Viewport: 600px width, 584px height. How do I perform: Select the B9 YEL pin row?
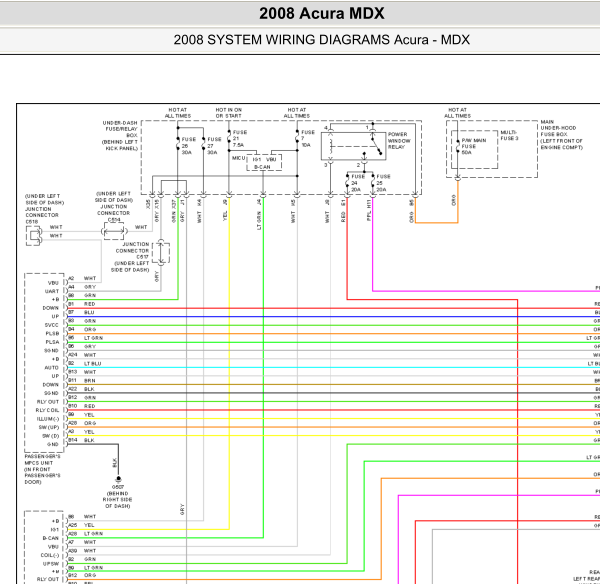click(81, 414)
